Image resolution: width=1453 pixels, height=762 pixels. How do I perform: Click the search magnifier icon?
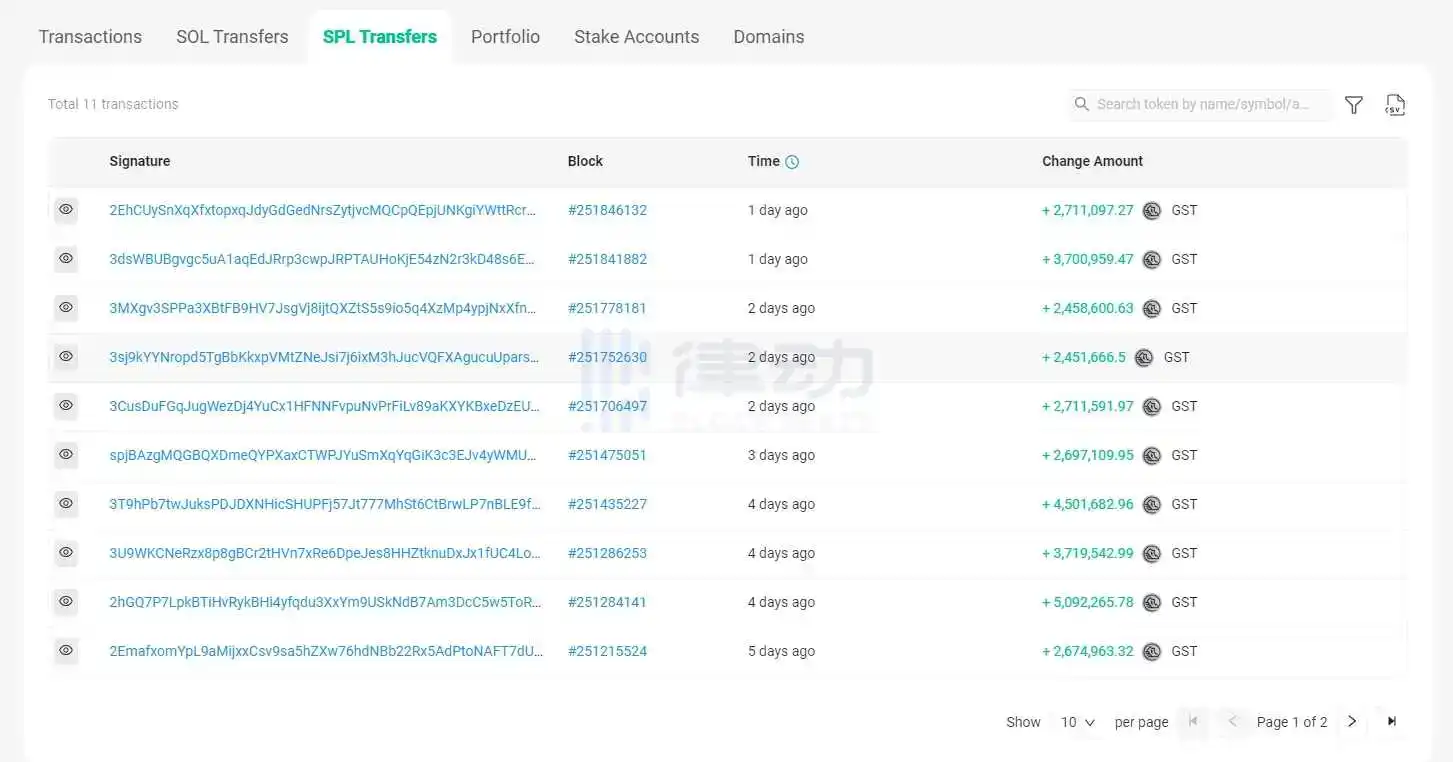tap(1081, 104)
